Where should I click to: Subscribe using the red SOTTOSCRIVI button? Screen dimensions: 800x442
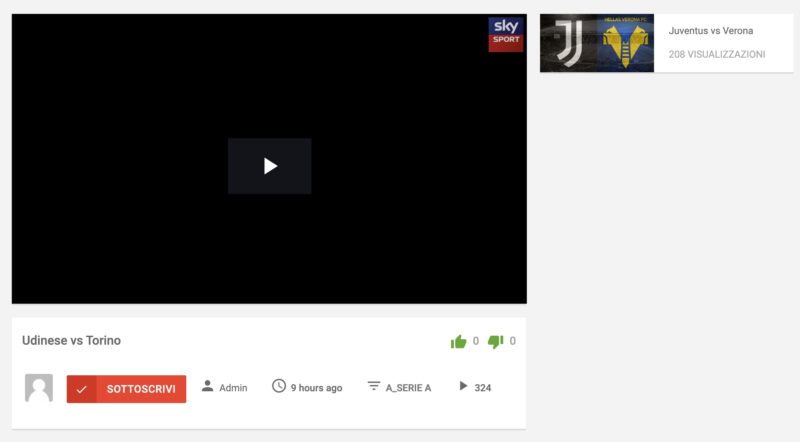point(140,389)
